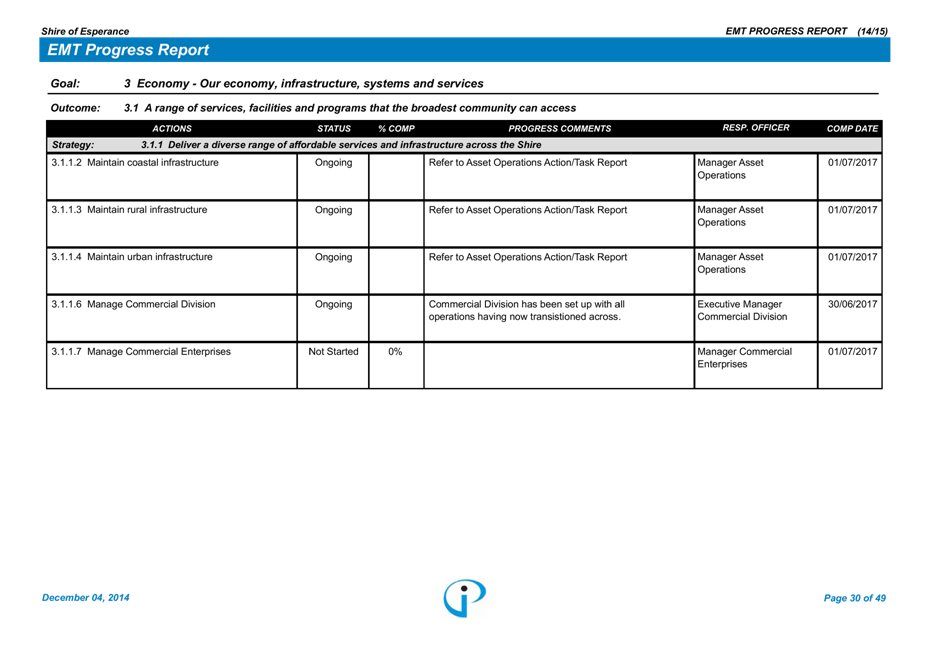The width and height of the screenshot is (928, 657).
Task: Click the PROGRESS COMMENTS column header
Action: (559, 129)
